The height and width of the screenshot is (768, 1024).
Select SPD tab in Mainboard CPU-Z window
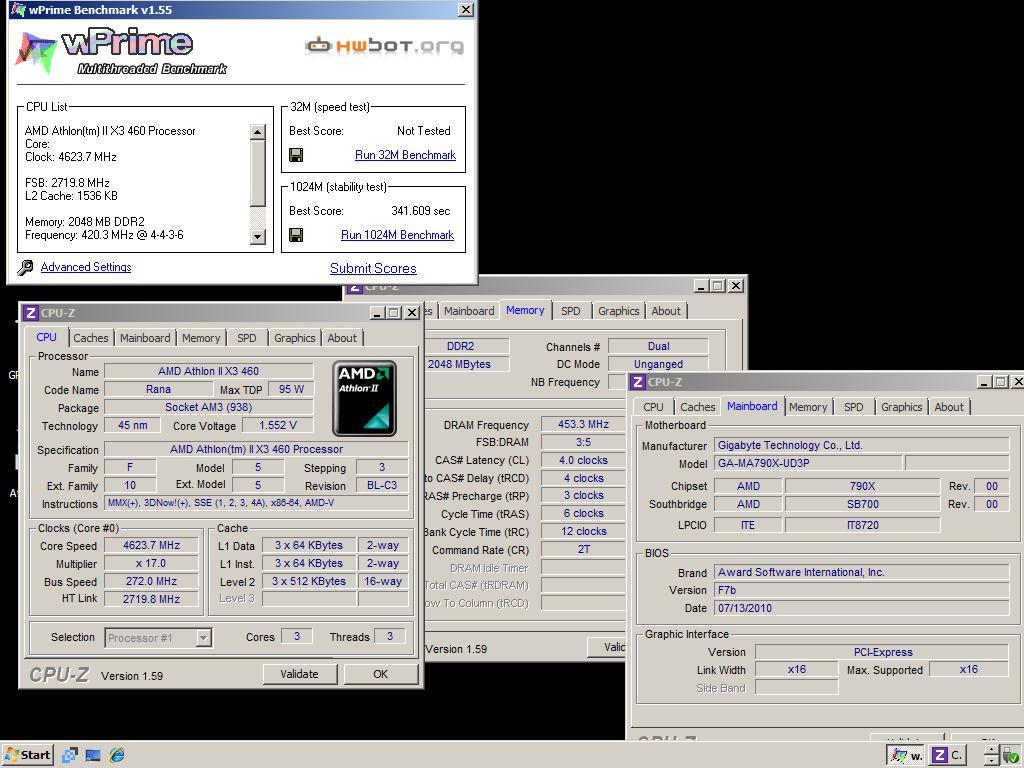pyautogui.click(x=854, y=407)
